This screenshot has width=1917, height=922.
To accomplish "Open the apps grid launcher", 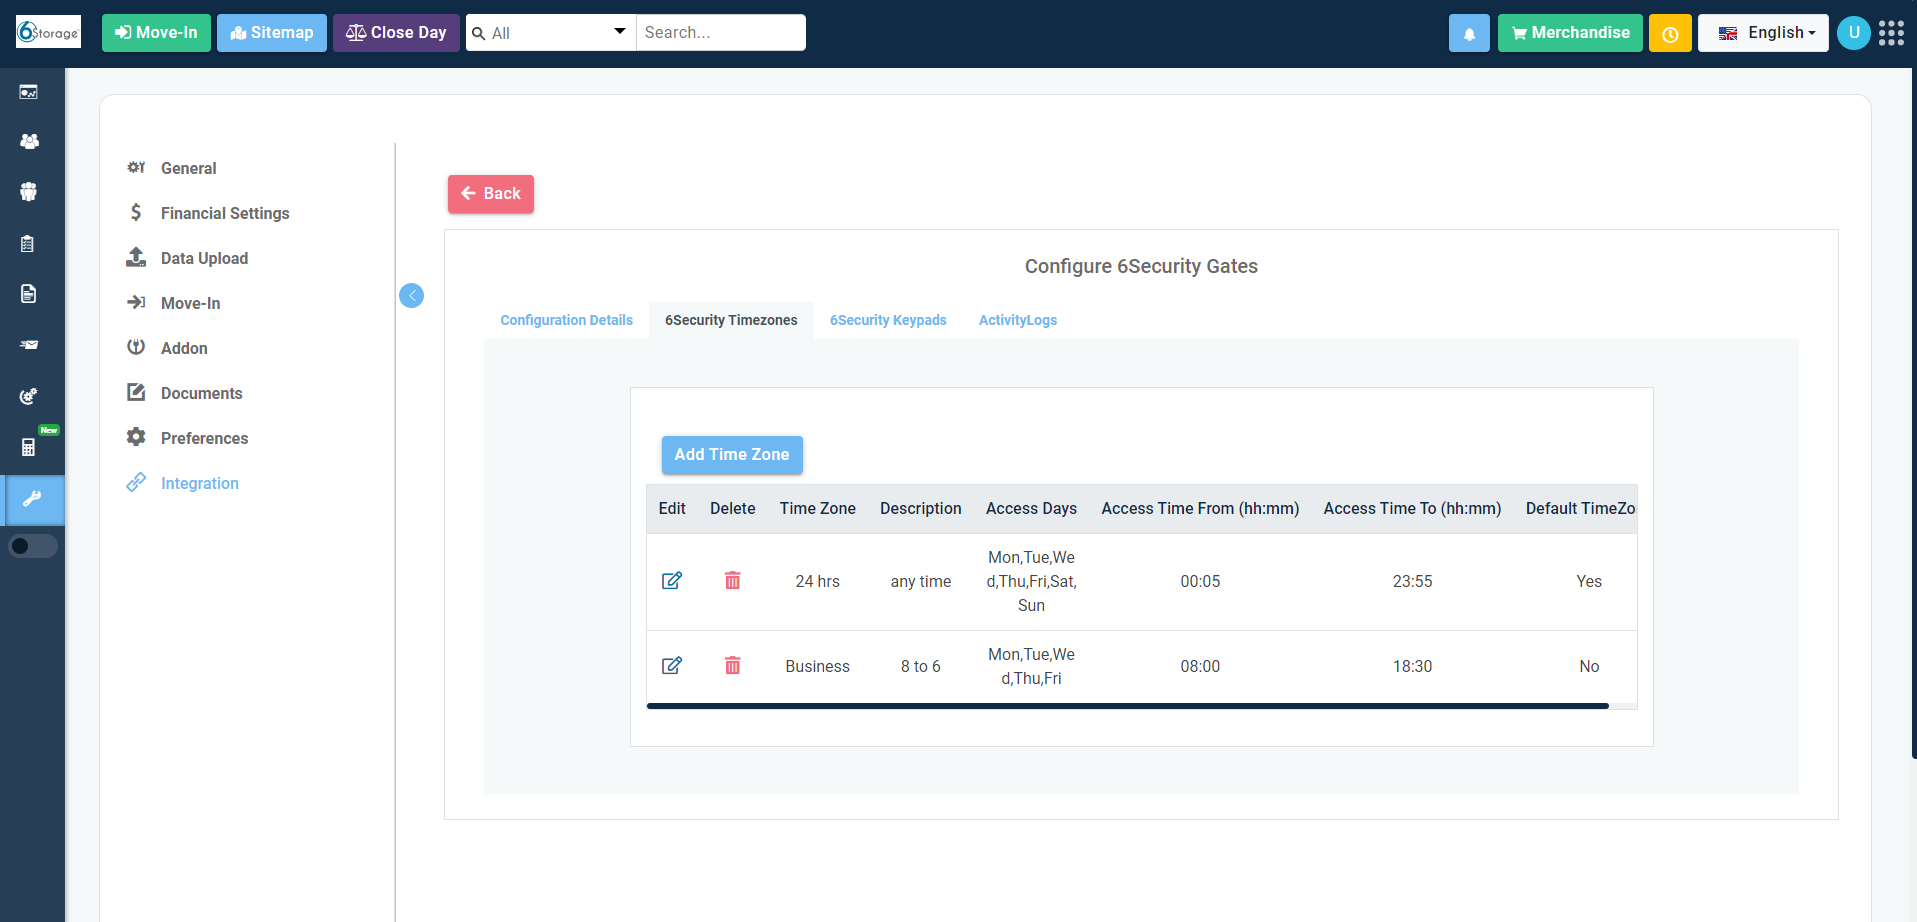I will tap(1892, 33).
